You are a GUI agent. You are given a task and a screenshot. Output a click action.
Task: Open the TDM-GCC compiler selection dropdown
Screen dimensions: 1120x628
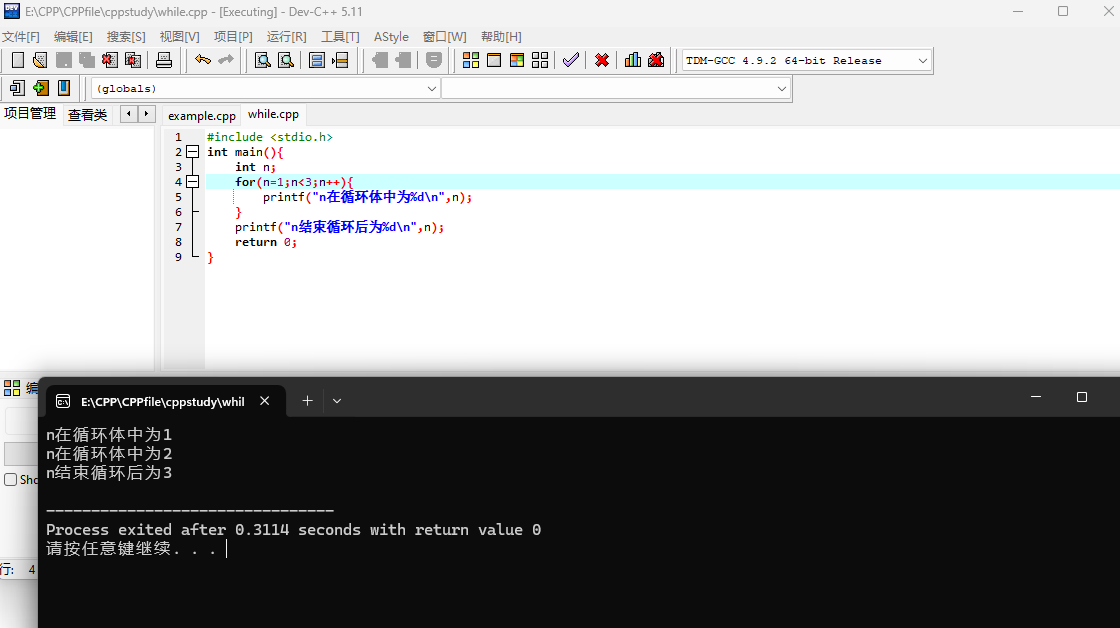(x=922, y=60)
